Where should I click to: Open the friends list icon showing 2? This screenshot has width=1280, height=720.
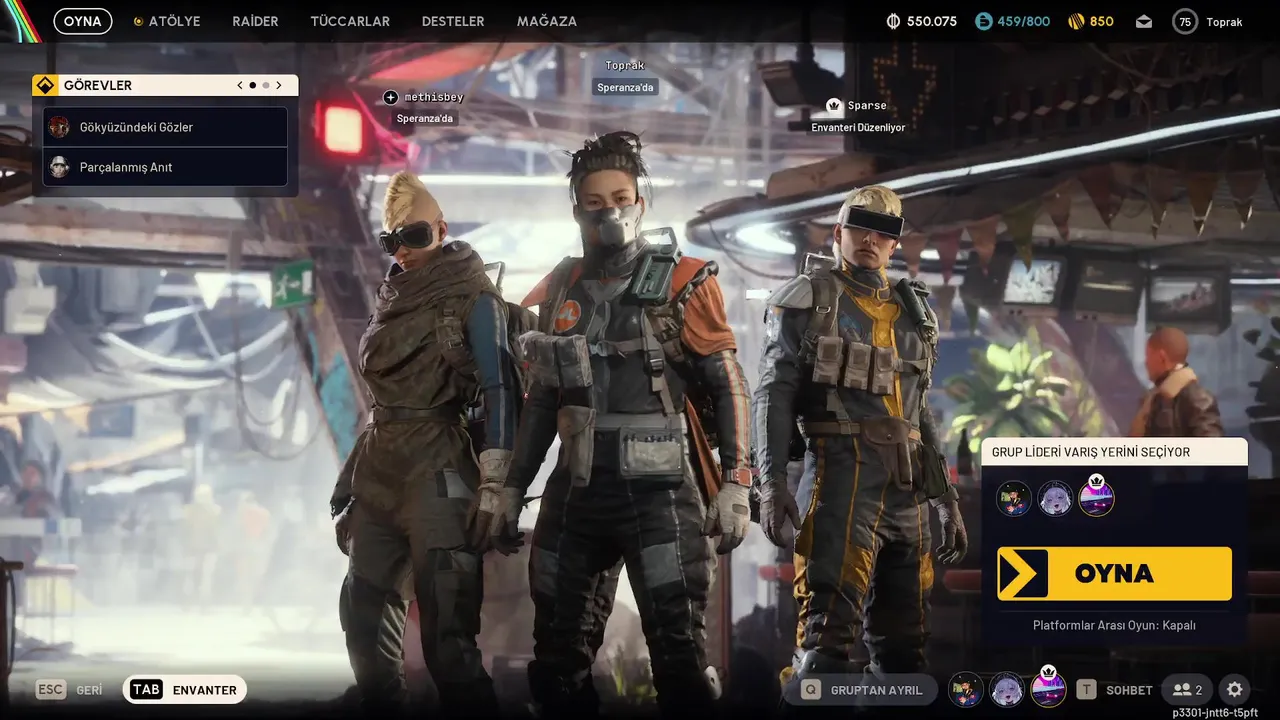pos(1188,690)
